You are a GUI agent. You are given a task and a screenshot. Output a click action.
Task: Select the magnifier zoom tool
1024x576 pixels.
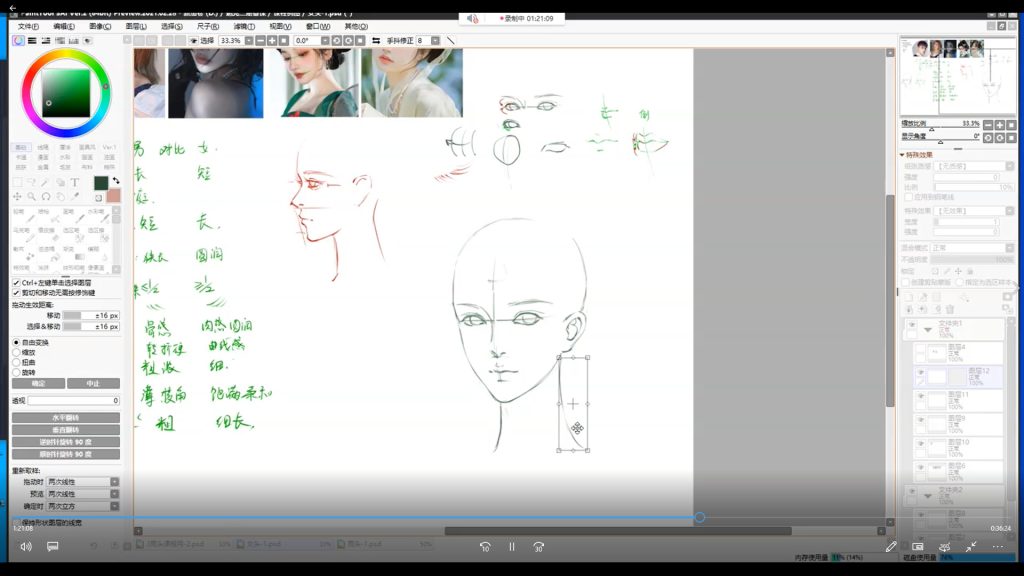31,196
